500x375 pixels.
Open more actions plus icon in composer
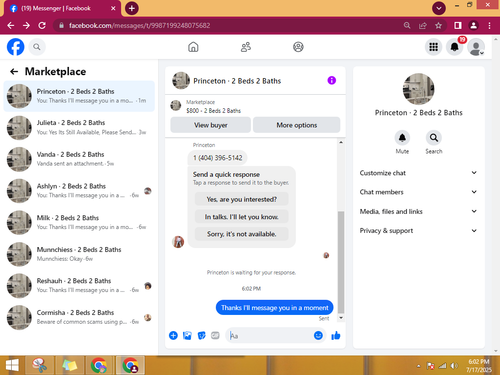(173, 335)
